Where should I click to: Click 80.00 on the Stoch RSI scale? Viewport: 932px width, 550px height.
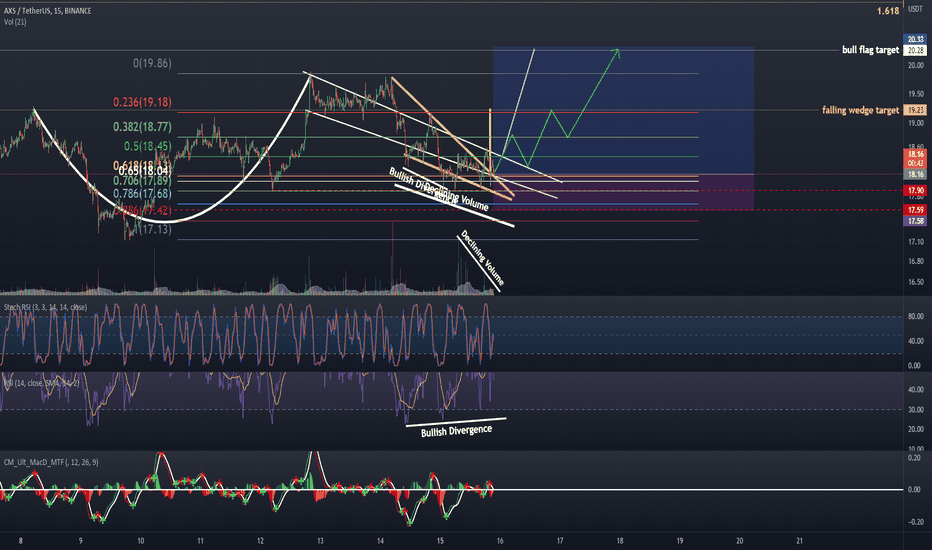tap(915, 317)
